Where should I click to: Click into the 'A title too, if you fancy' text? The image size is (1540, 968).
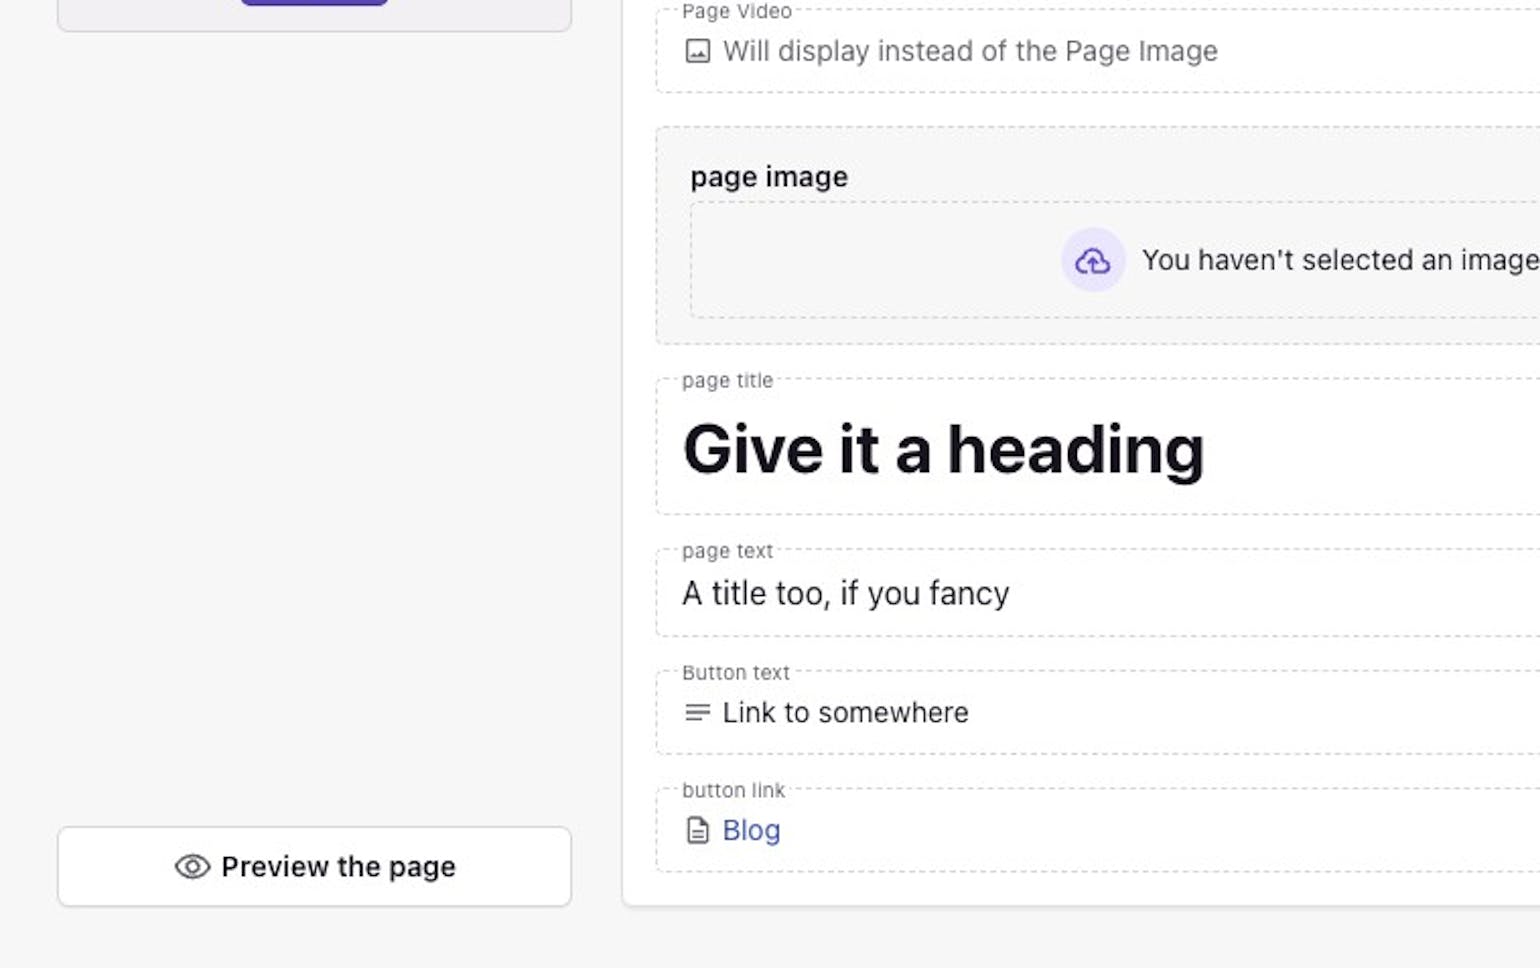coord(845,593)
